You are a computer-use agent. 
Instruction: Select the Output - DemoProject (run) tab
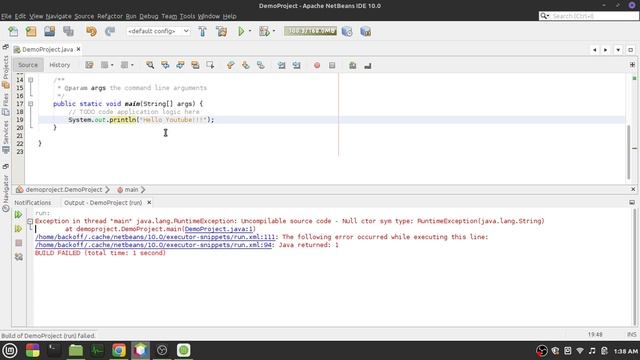tap(103, 202)
